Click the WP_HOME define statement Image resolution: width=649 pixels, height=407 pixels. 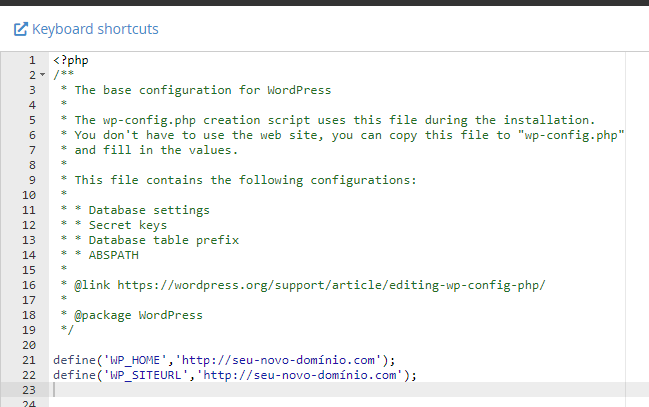point(224,360)
